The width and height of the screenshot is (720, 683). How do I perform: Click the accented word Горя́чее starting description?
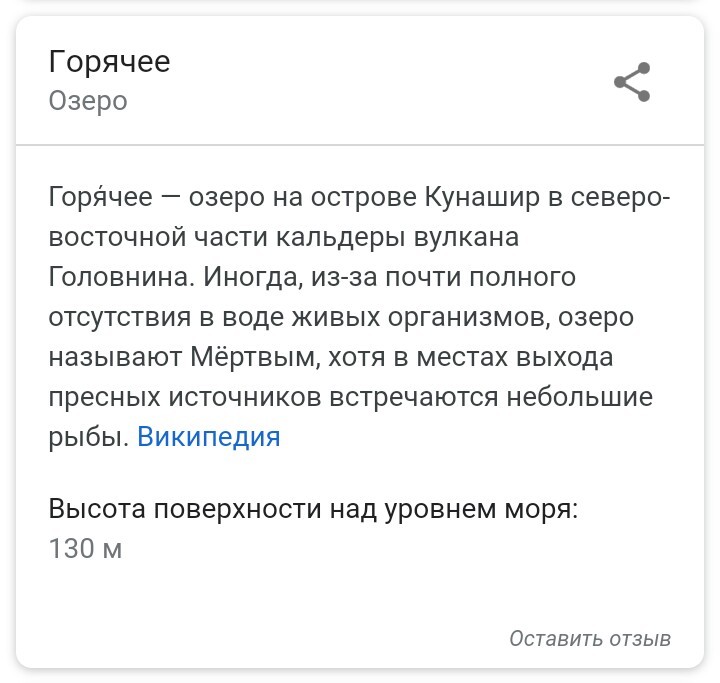[x=101, y=197]
